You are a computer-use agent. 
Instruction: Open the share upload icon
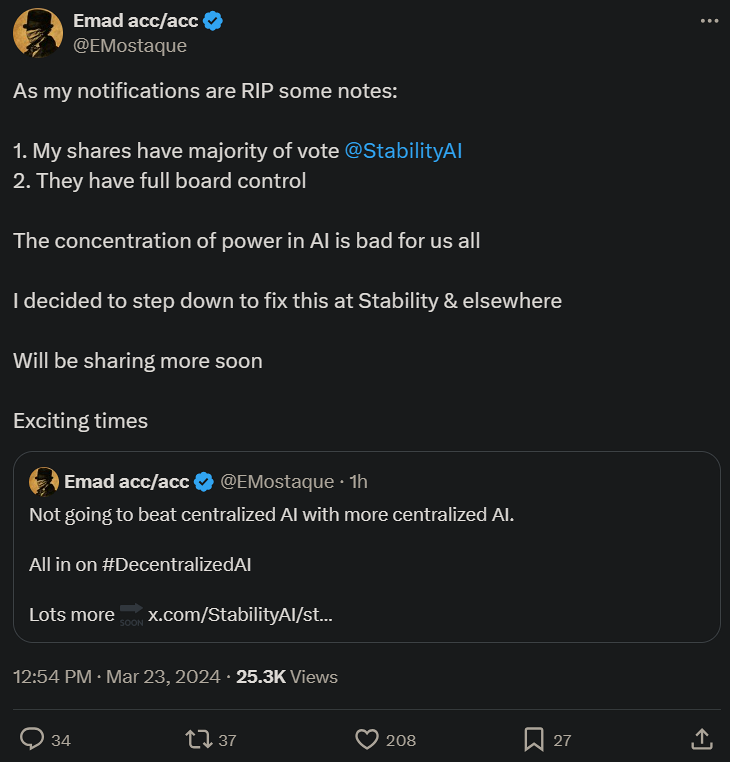click(x=702, y=739)
